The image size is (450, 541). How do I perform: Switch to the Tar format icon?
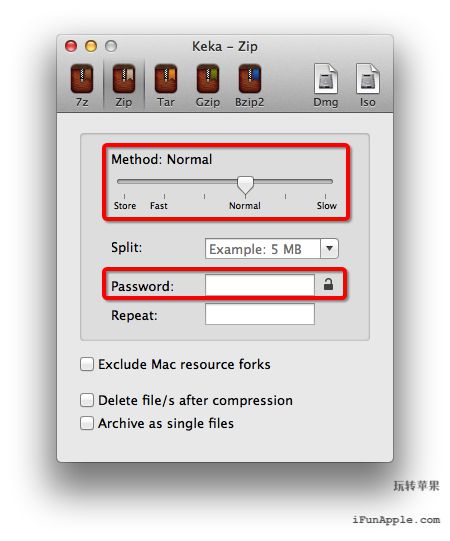(x=166, y=86)
